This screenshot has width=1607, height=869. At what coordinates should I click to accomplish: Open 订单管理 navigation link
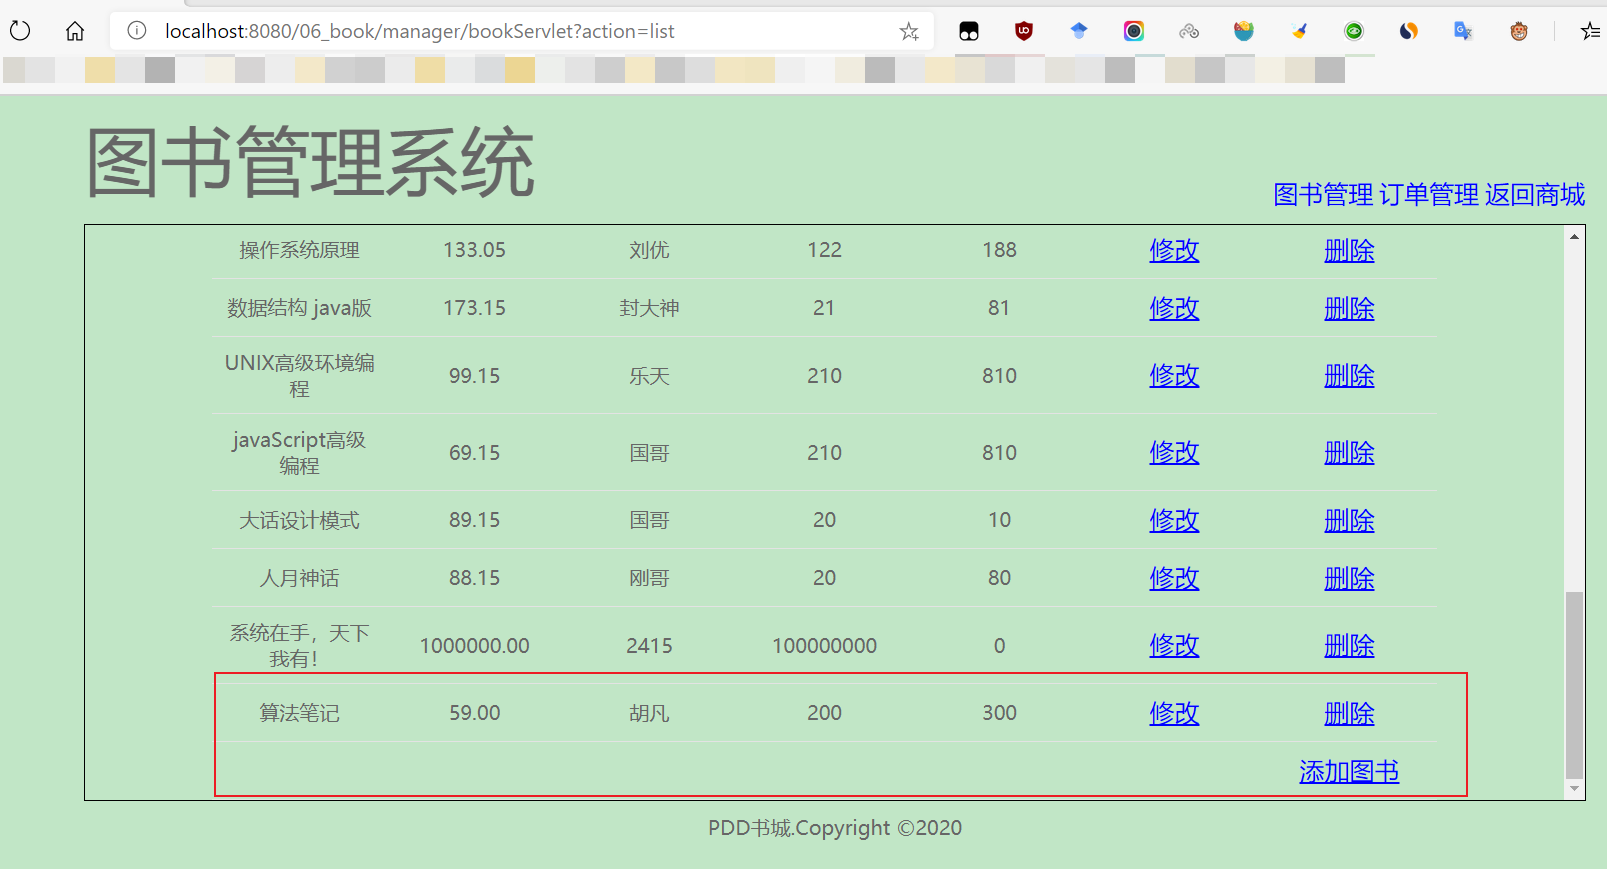point(1429,194)
